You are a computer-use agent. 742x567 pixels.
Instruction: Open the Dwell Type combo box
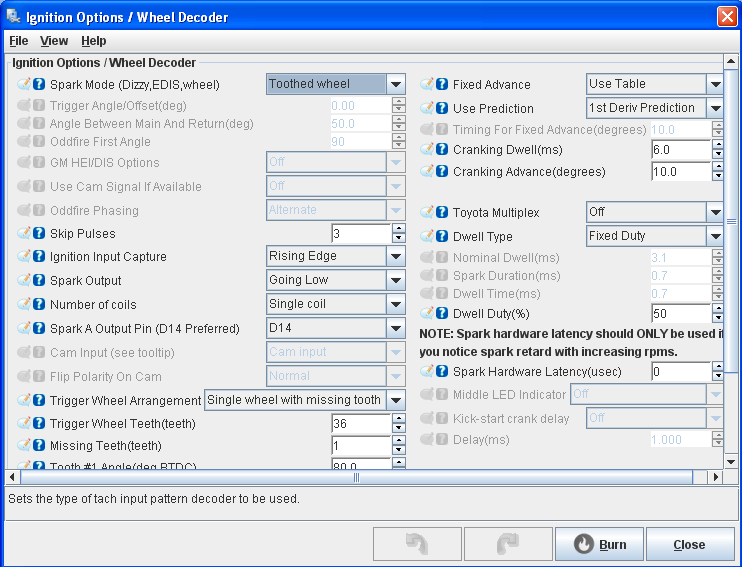(x=714, y=237)
